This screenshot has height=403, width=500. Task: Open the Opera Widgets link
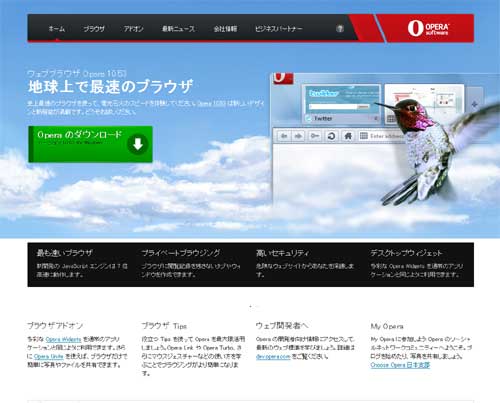63,339
